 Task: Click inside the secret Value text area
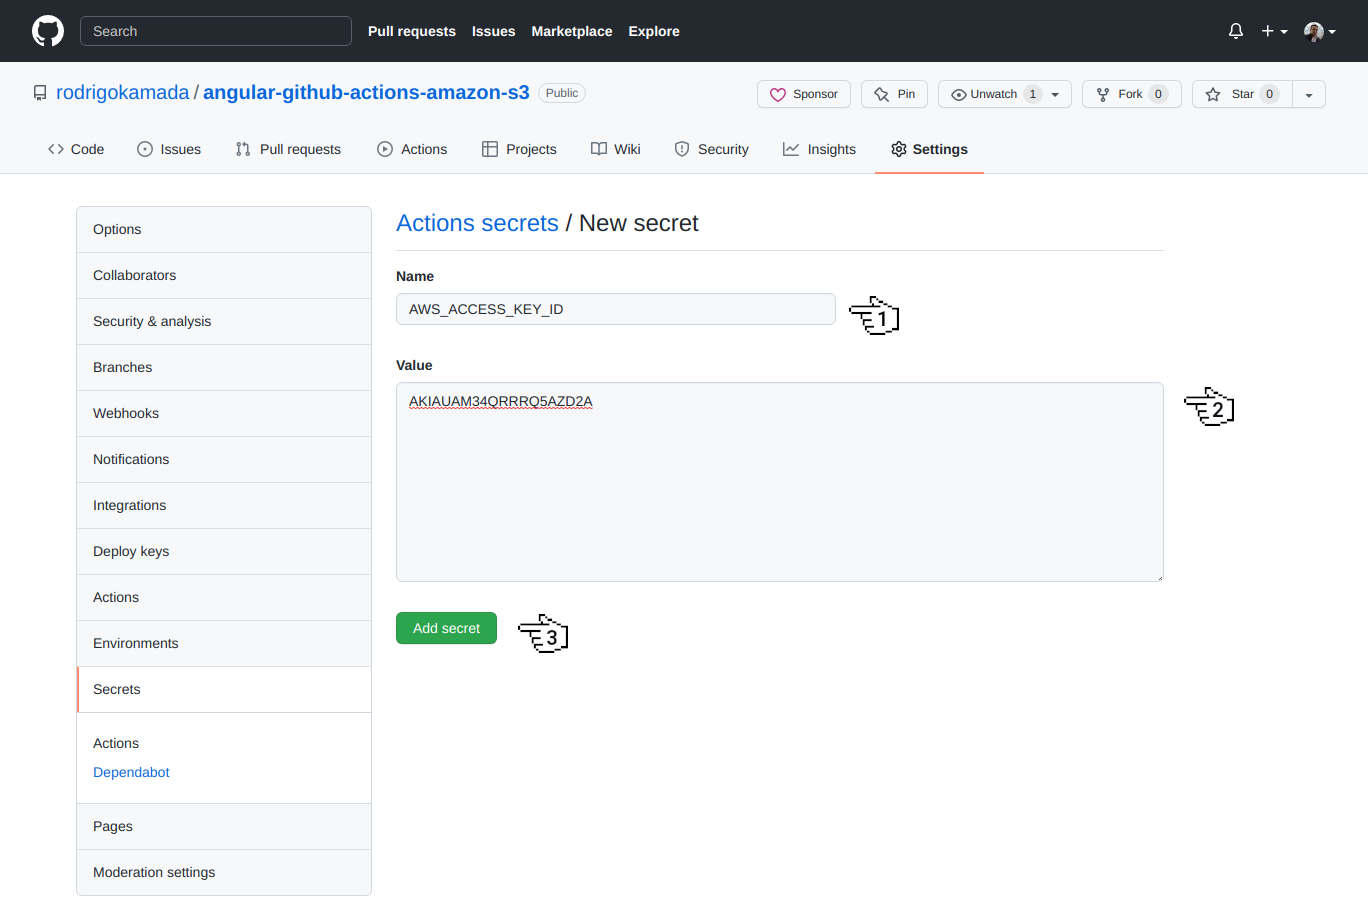[x=780, y=480]
